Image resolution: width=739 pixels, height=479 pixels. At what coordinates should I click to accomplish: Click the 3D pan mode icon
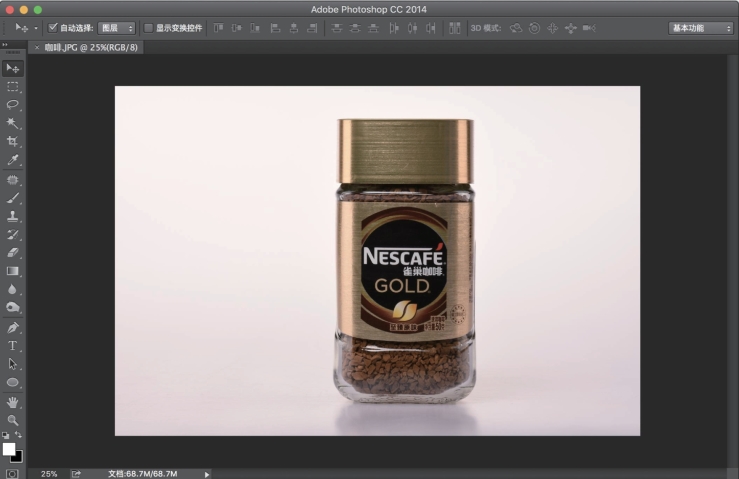(x=552, y=28)
